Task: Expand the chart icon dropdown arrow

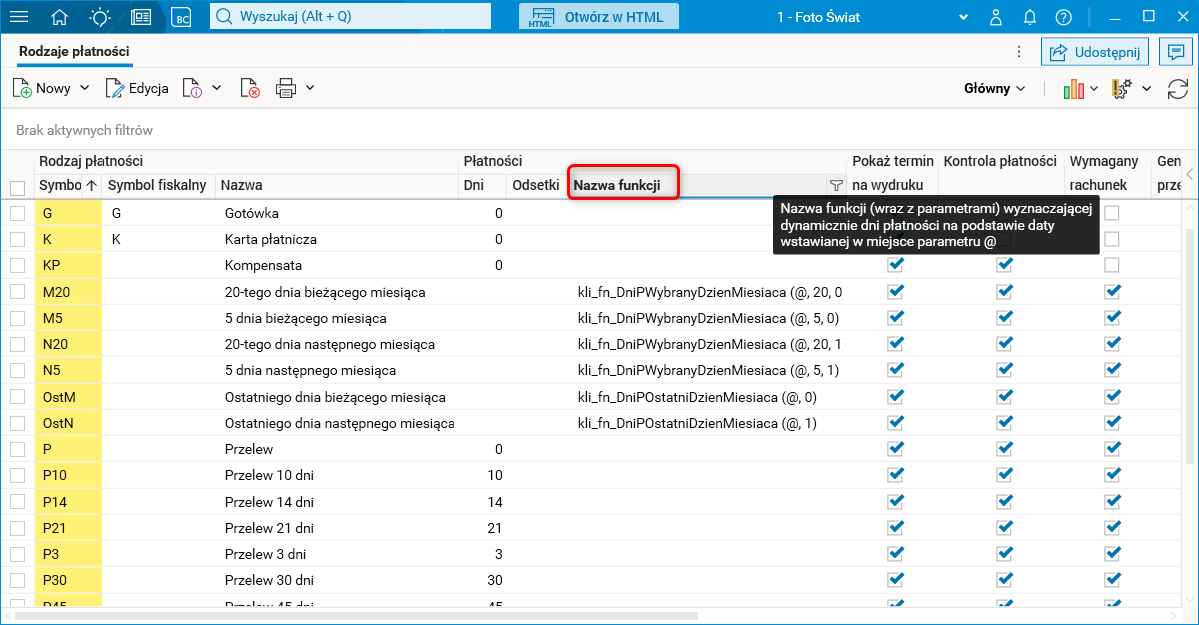Action: click(1094, 89)
